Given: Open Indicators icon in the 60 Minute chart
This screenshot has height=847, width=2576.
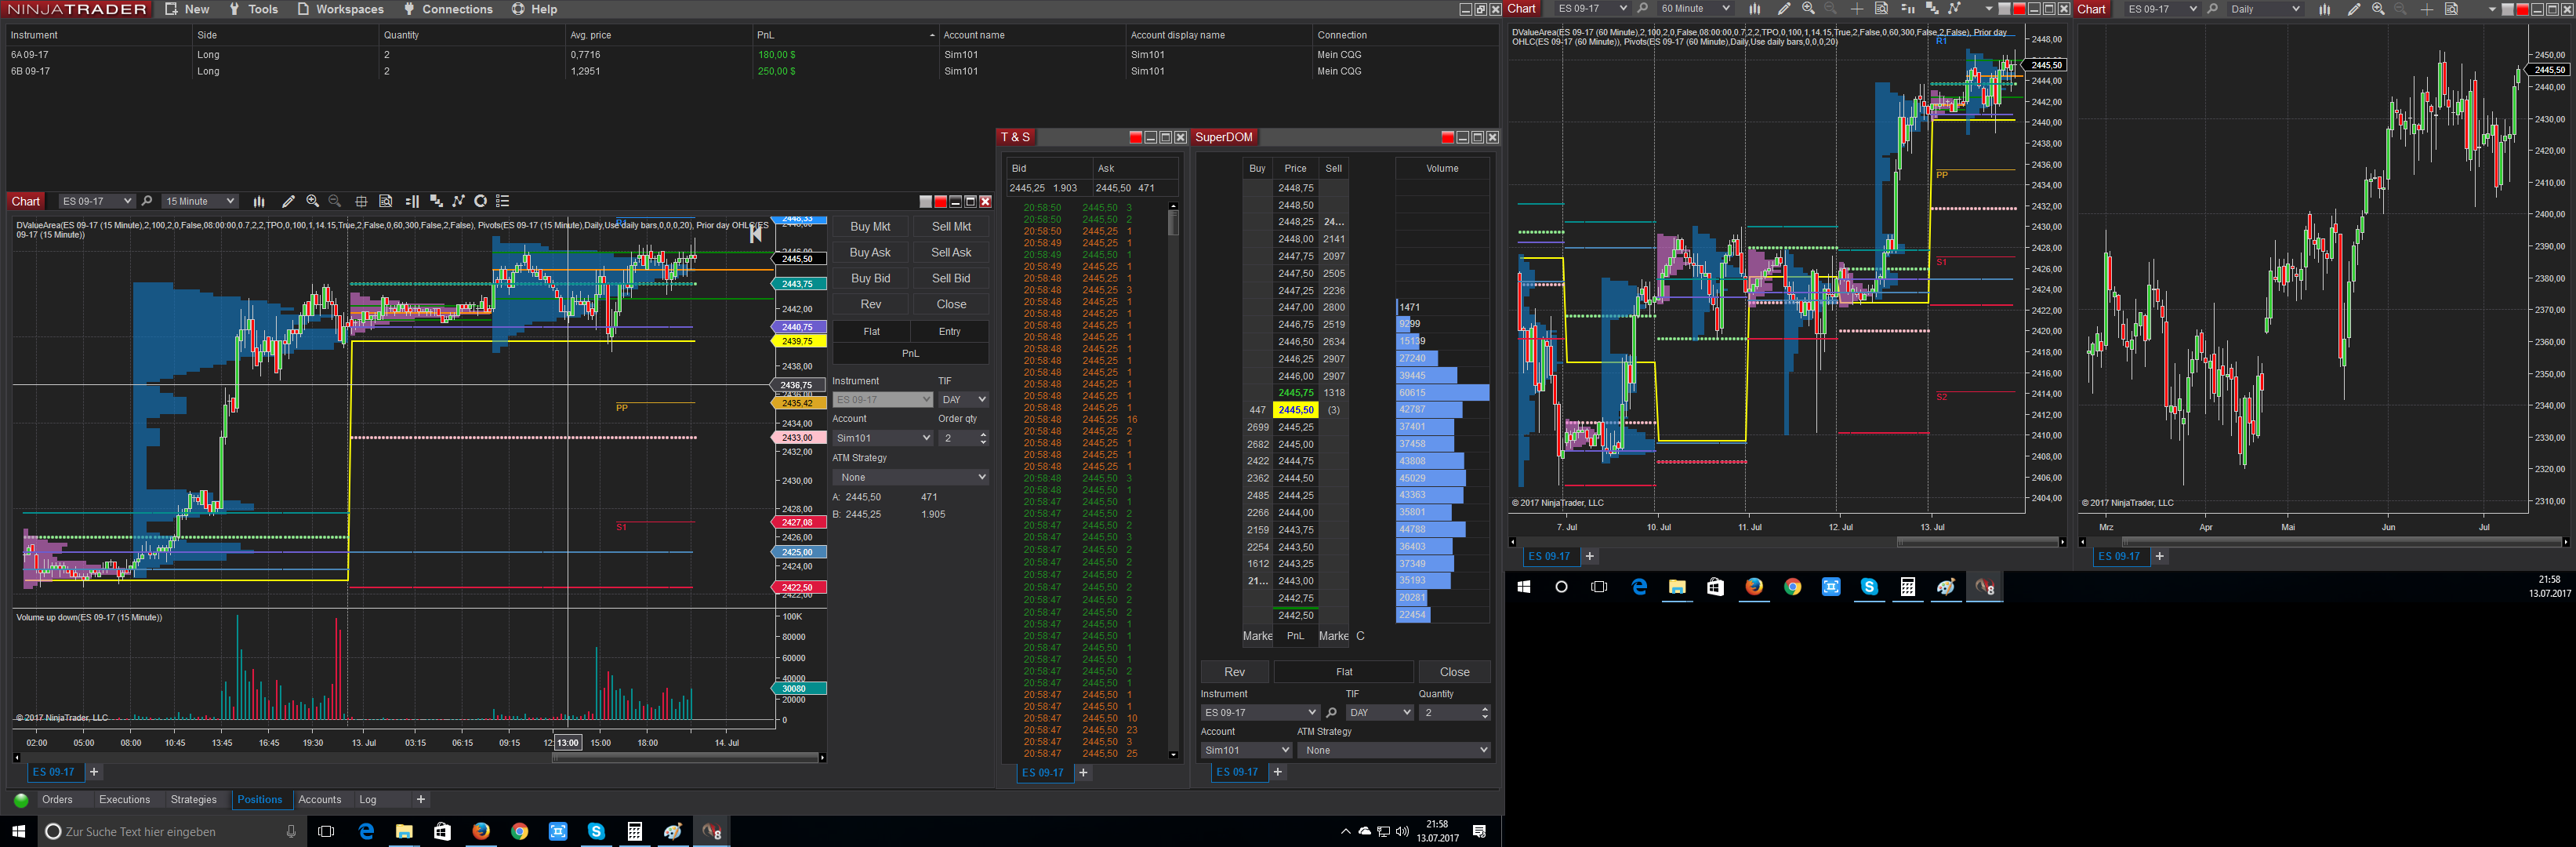Looking at the screenshot, I should (1932, 9).
